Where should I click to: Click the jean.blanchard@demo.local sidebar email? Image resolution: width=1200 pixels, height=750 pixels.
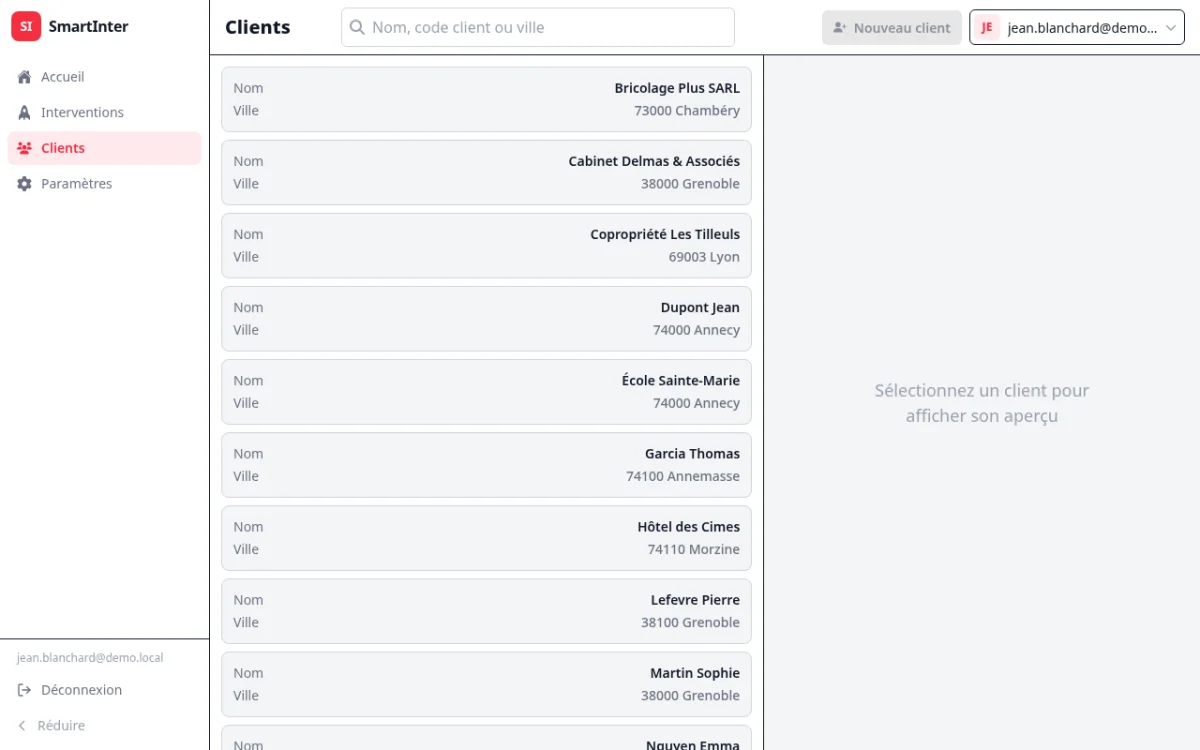(90, 658)
